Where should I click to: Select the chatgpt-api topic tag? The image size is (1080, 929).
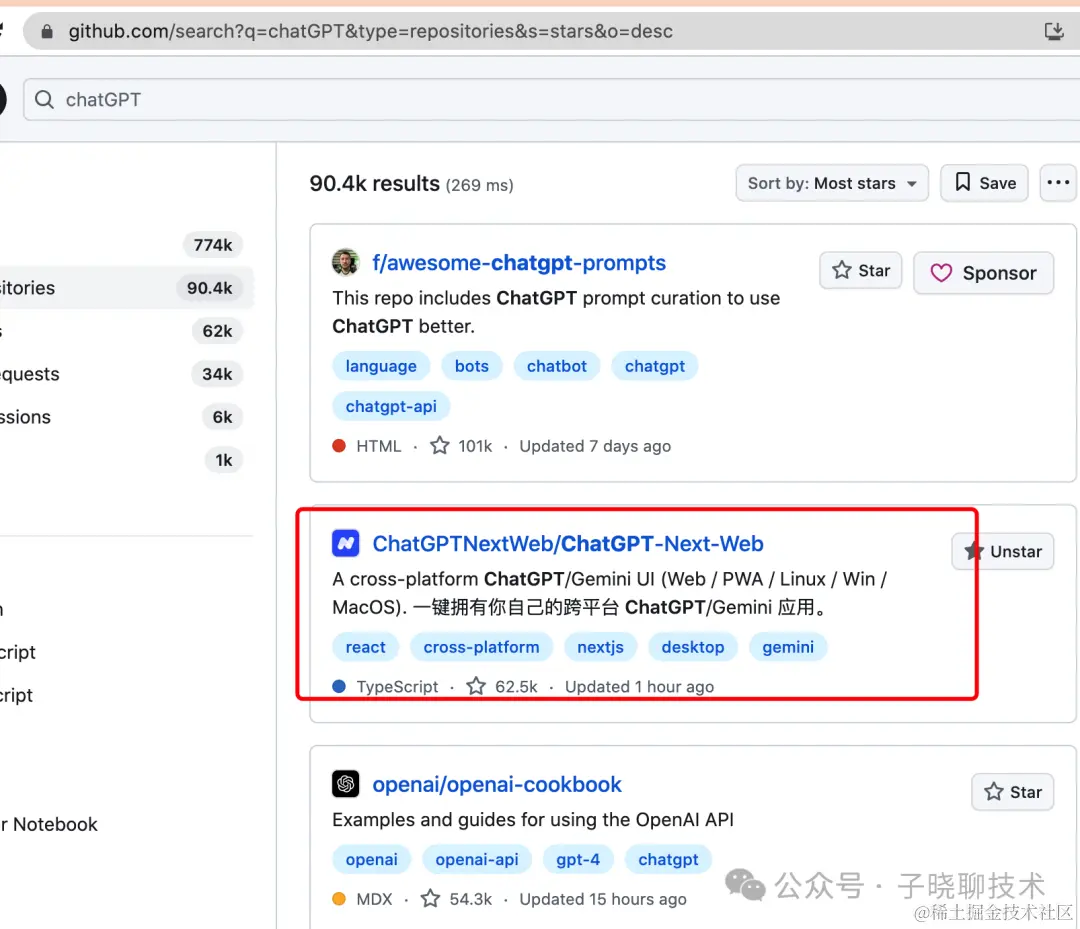tap(391, 406)
